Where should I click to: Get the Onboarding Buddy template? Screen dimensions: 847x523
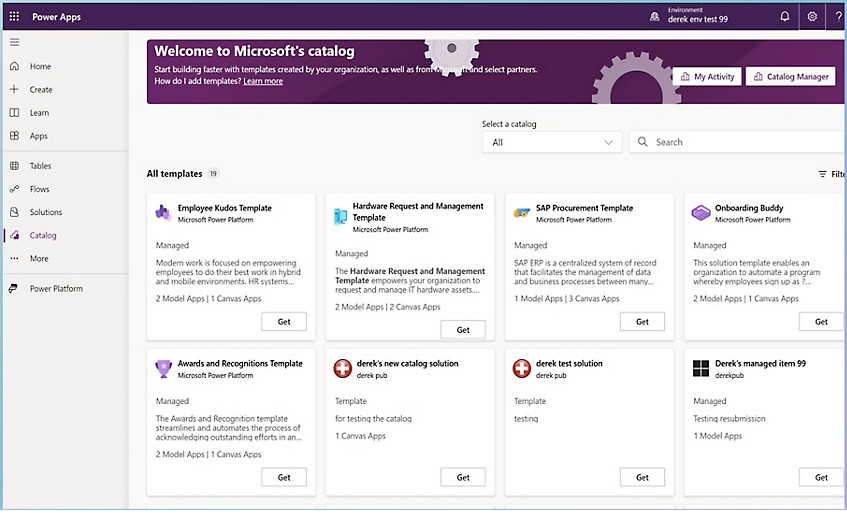(821, 321)
